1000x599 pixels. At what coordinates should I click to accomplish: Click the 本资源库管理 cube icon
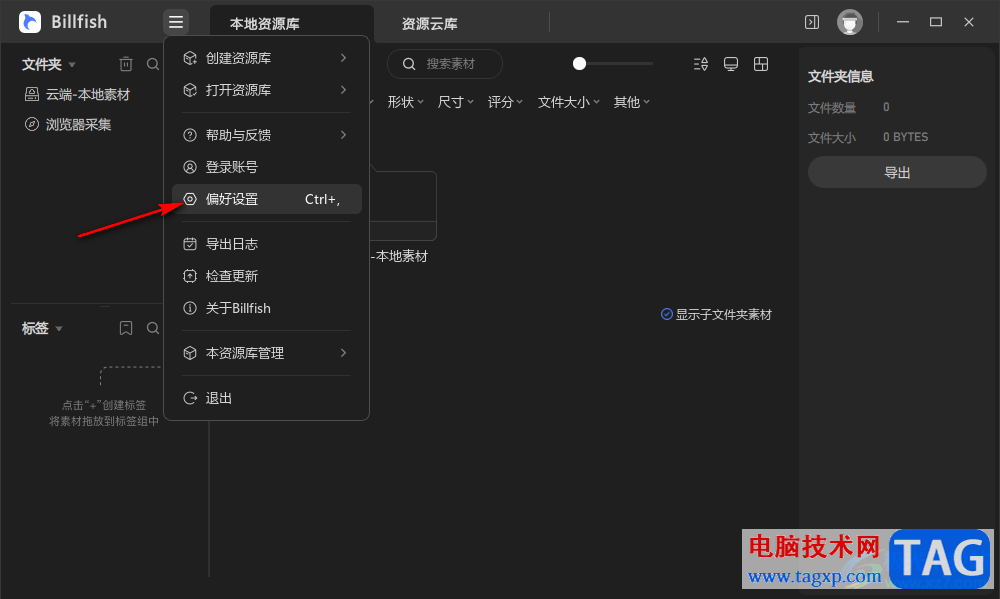[x=190, y=353]
